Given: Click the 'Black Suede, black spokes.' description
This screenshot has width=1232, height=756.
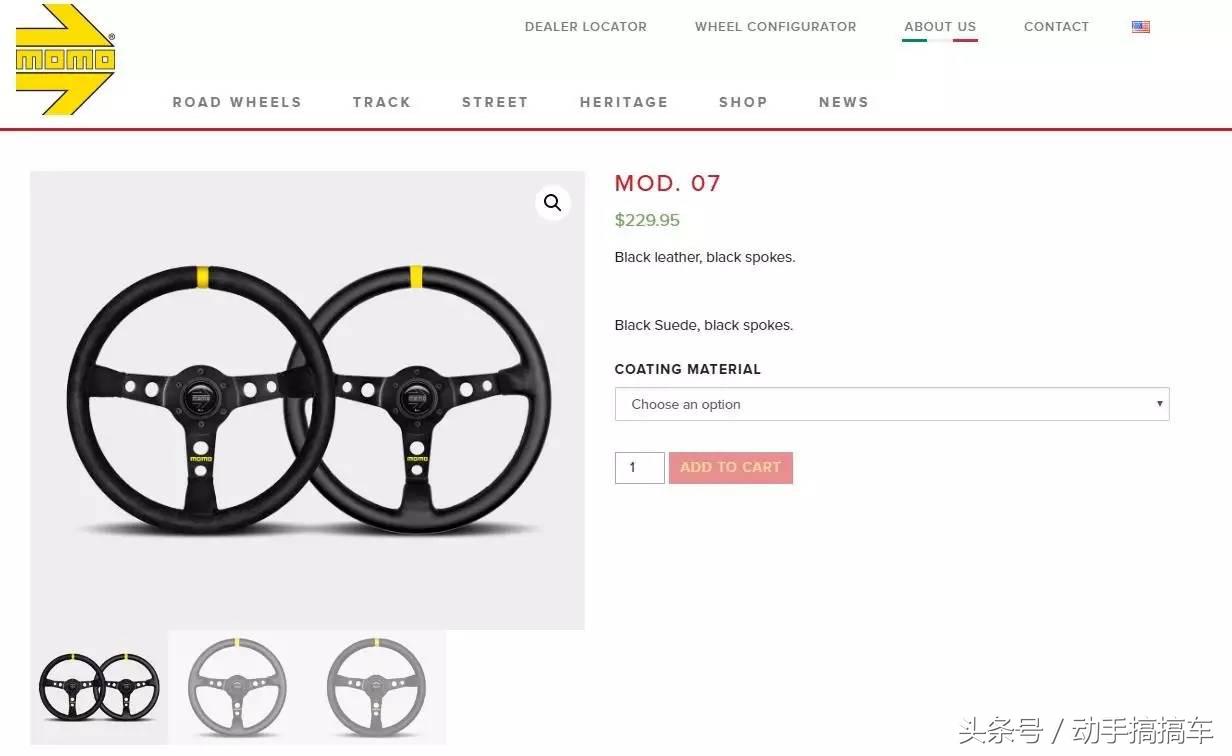Looking at the screenshot, I should click(x=704, y=325).
